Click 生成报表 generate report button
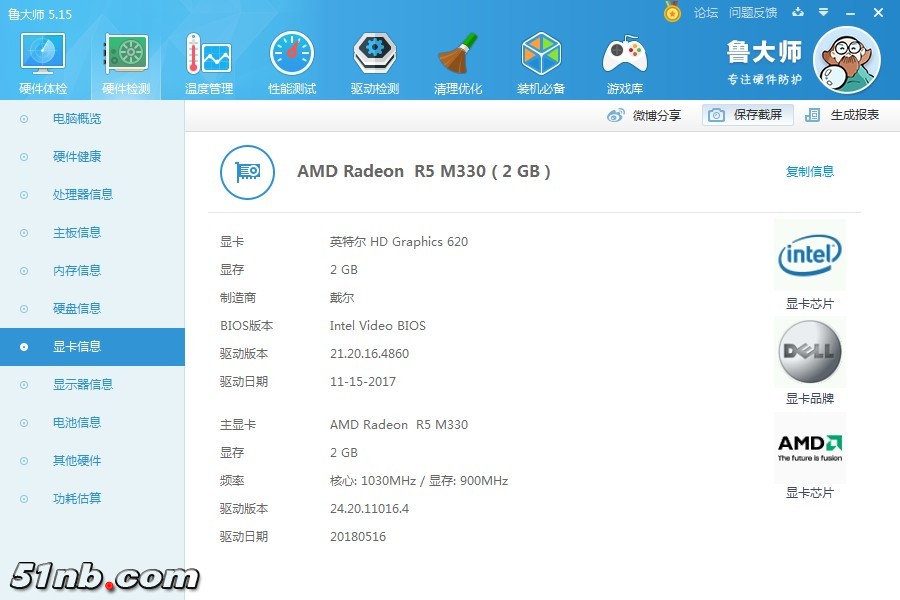 [x=843, y=115]
